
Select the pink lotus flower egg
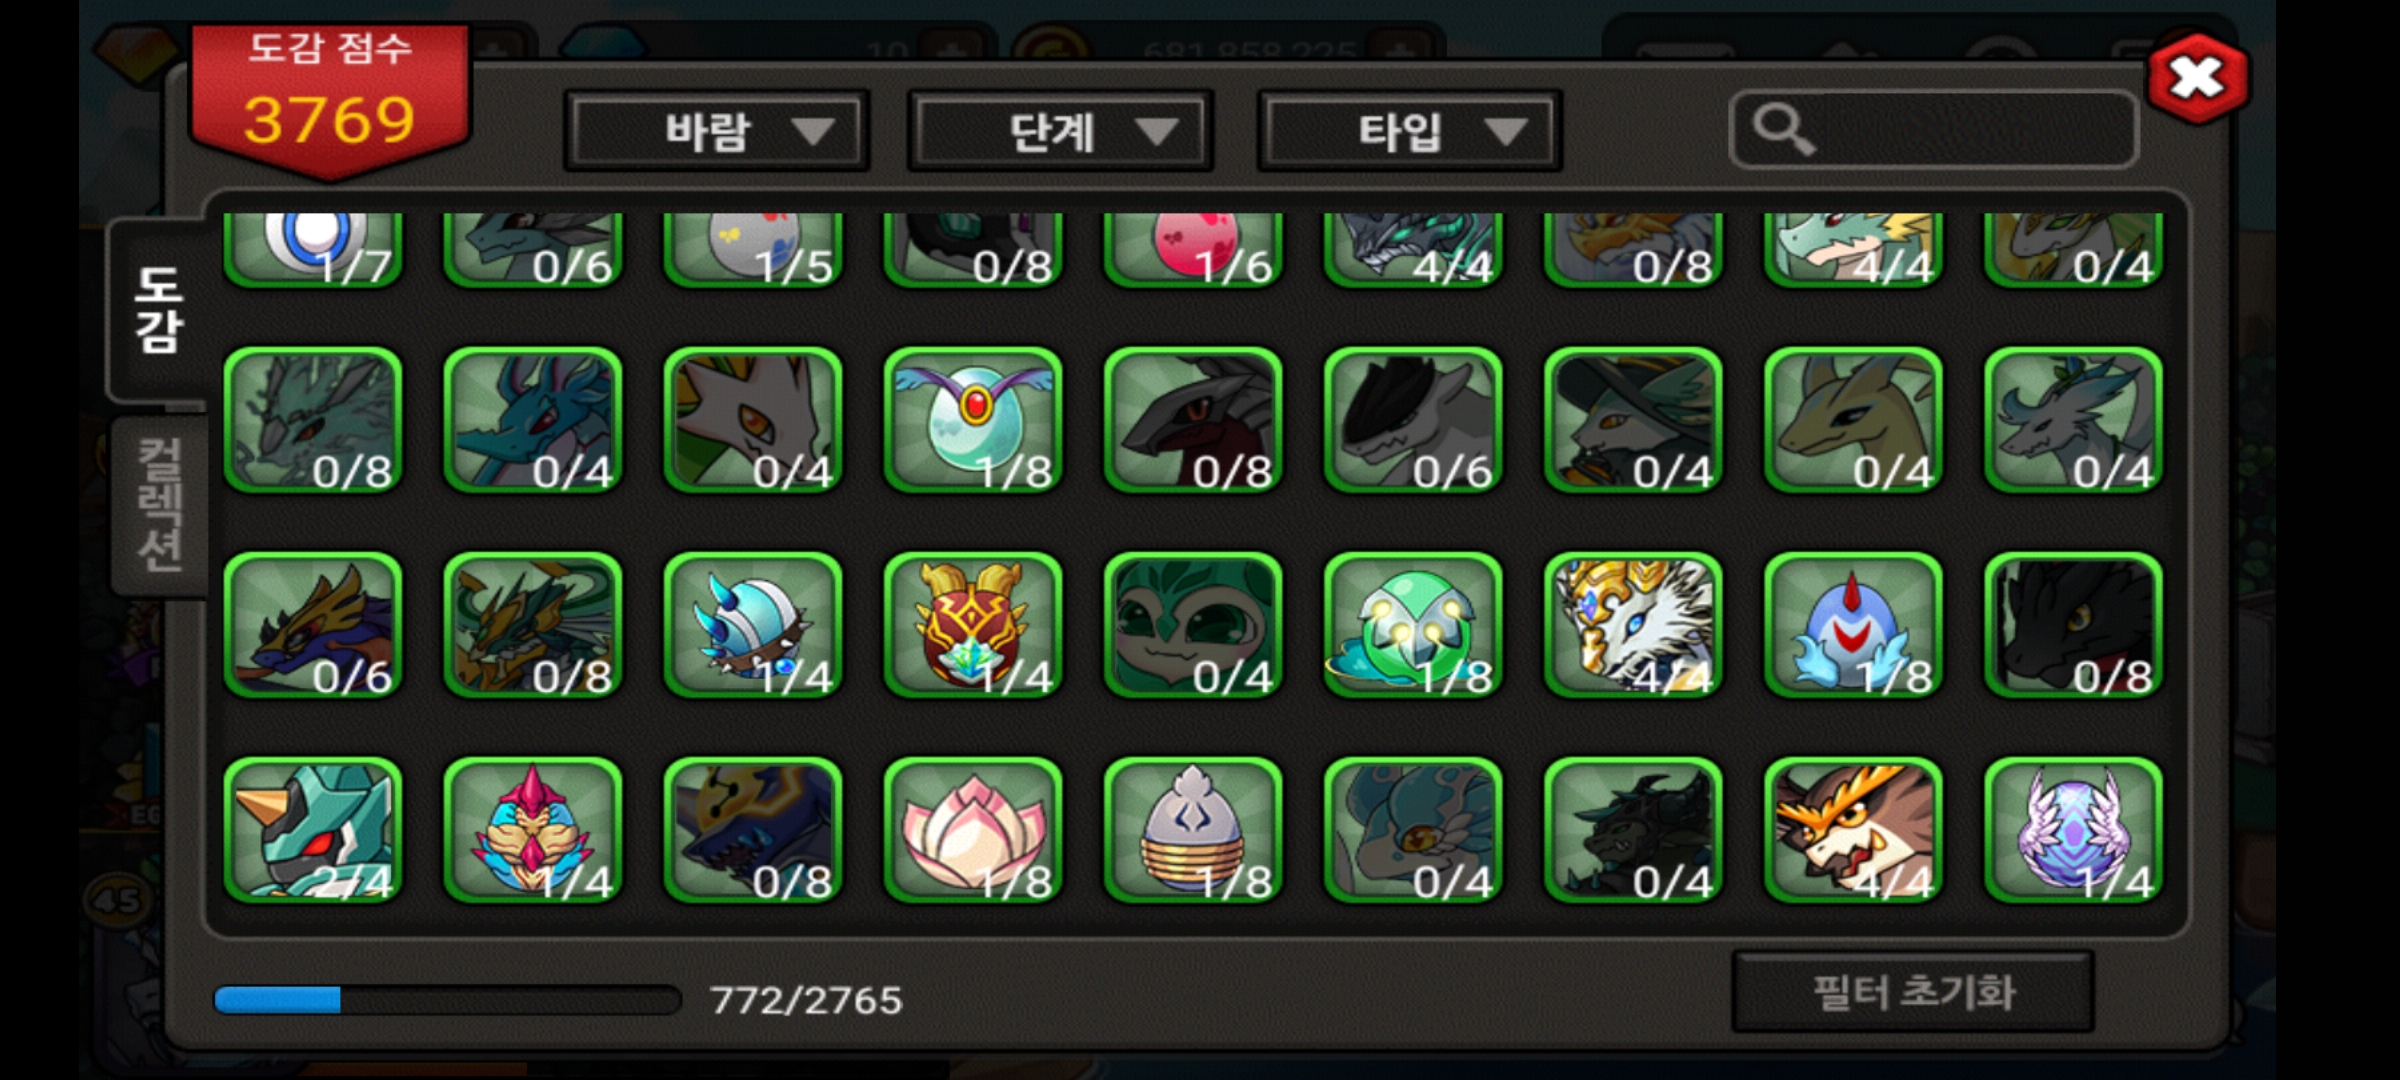(973, 830)
